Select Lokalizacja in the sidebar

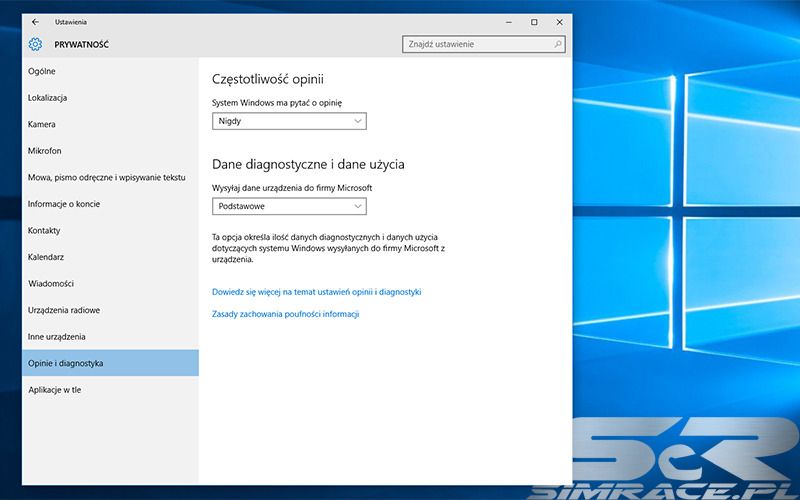(x=48, y=98)
